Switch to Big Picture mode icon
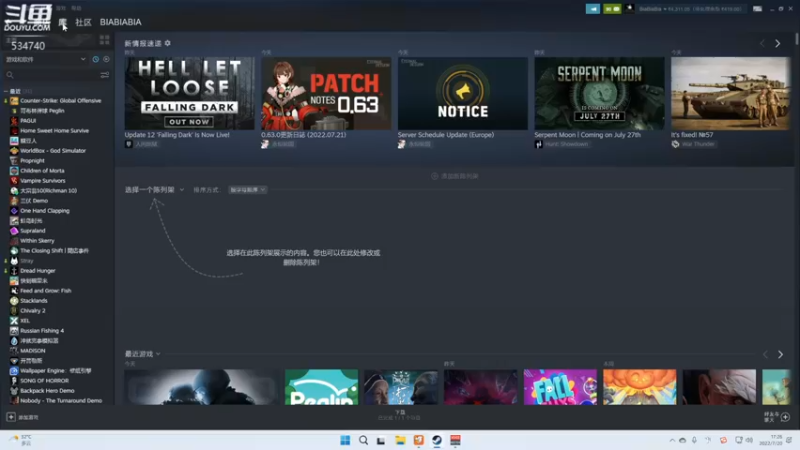The width and height of the screenshot is (800, 450). [758, 9]
